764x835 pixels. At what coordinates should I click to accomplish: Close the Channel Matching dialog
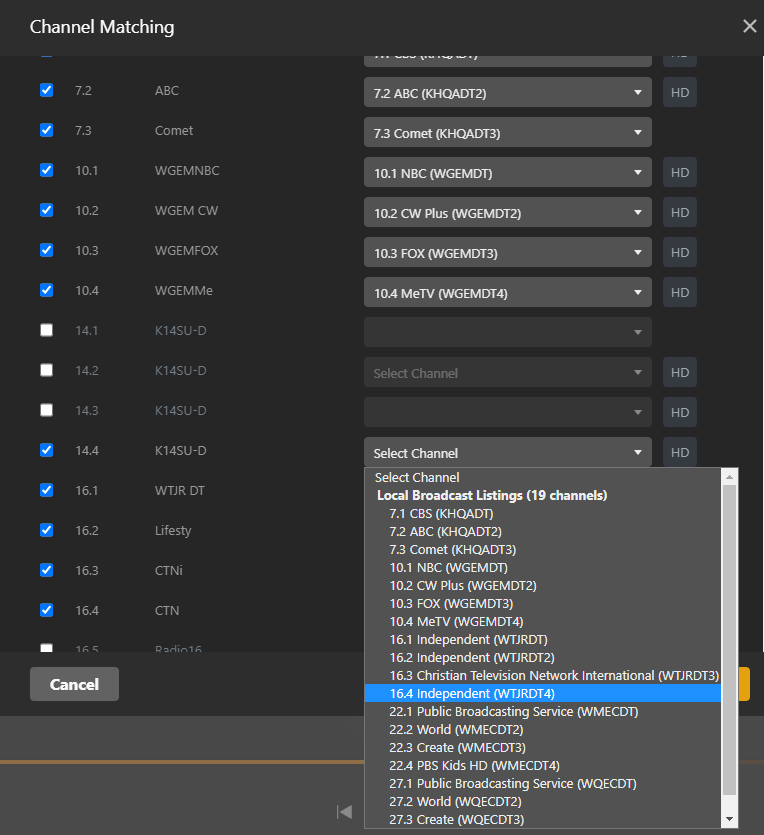750,26
